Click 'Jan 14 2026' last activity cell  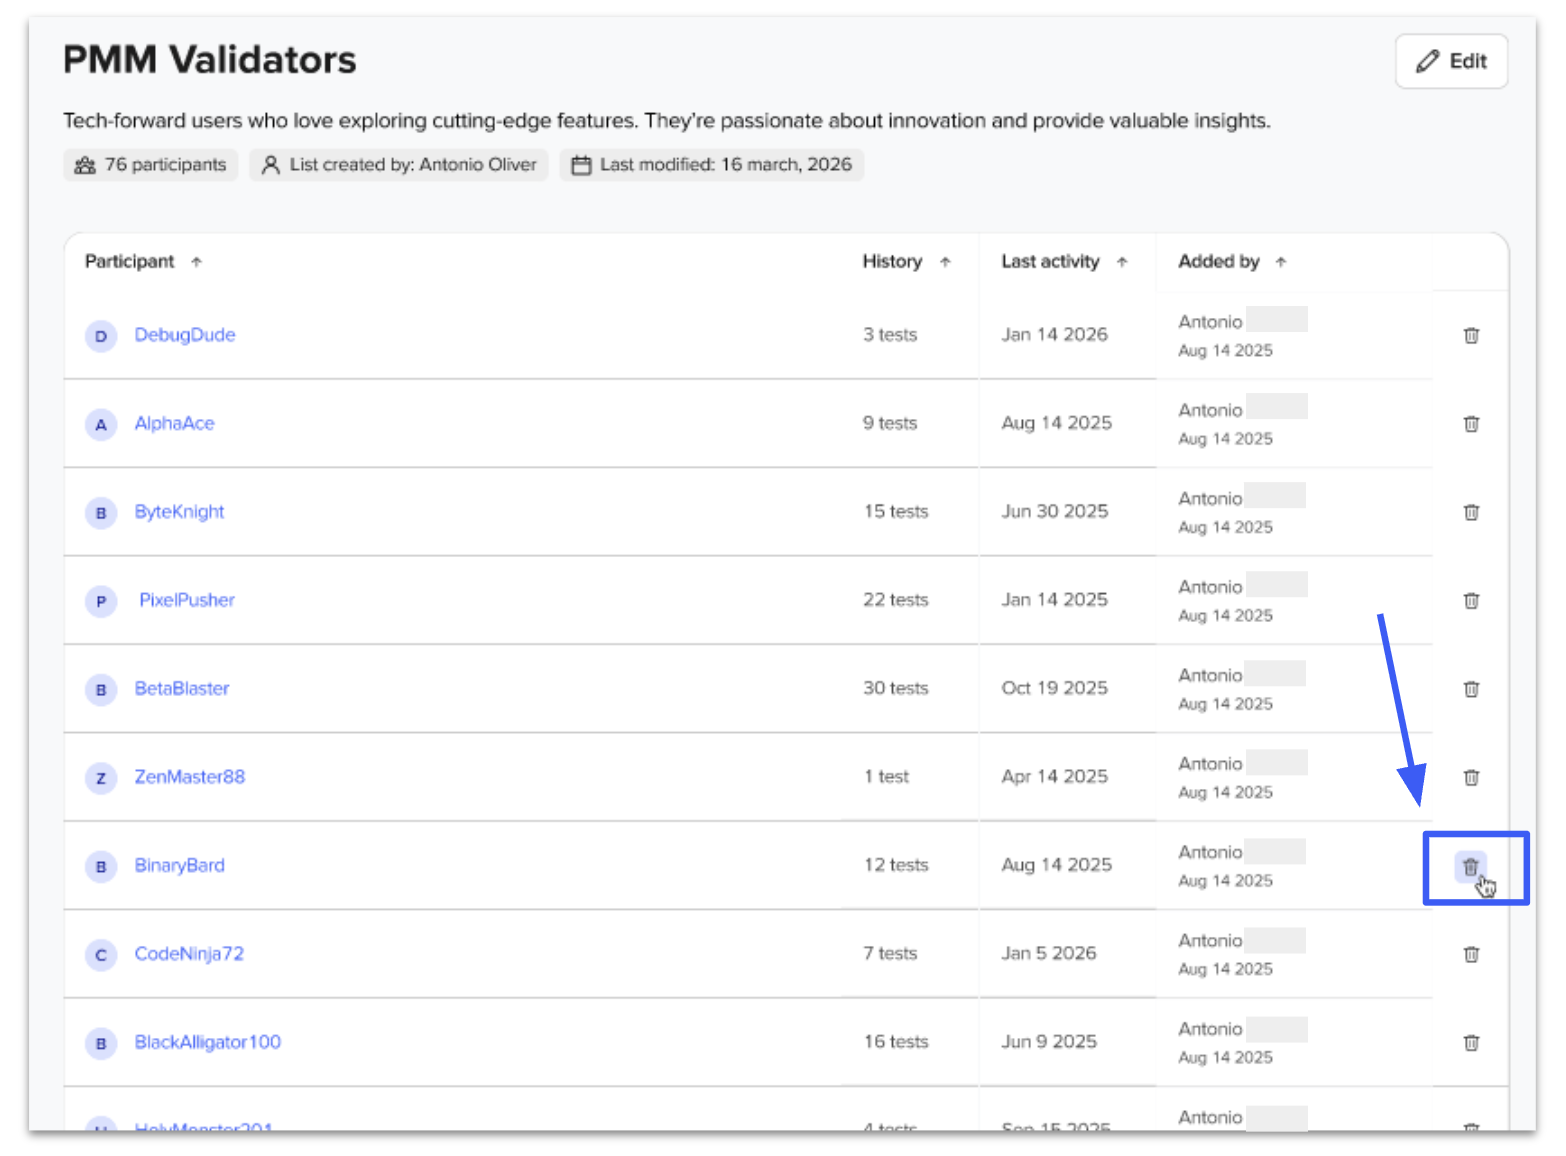(x=1055, y=335)
